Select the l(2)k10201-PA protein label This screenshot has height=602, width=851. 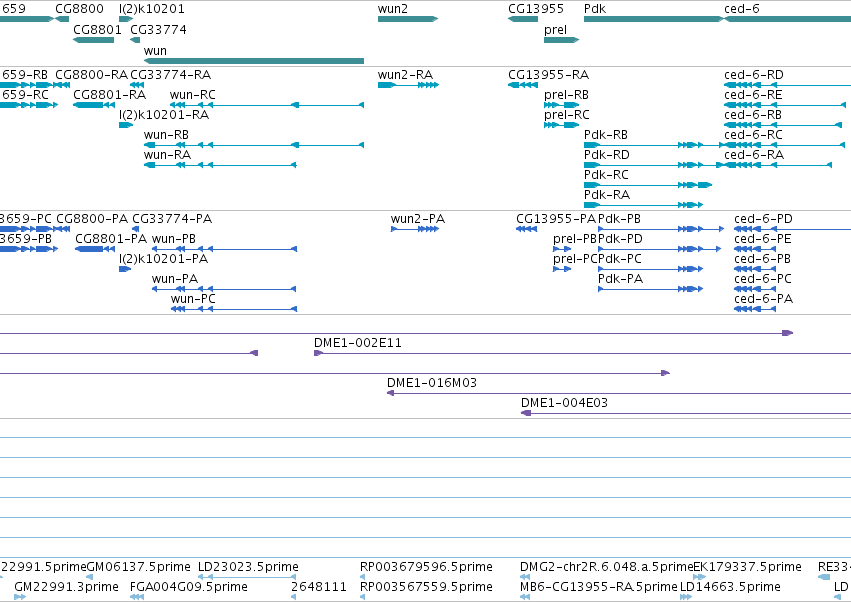(x=163, y=259)
